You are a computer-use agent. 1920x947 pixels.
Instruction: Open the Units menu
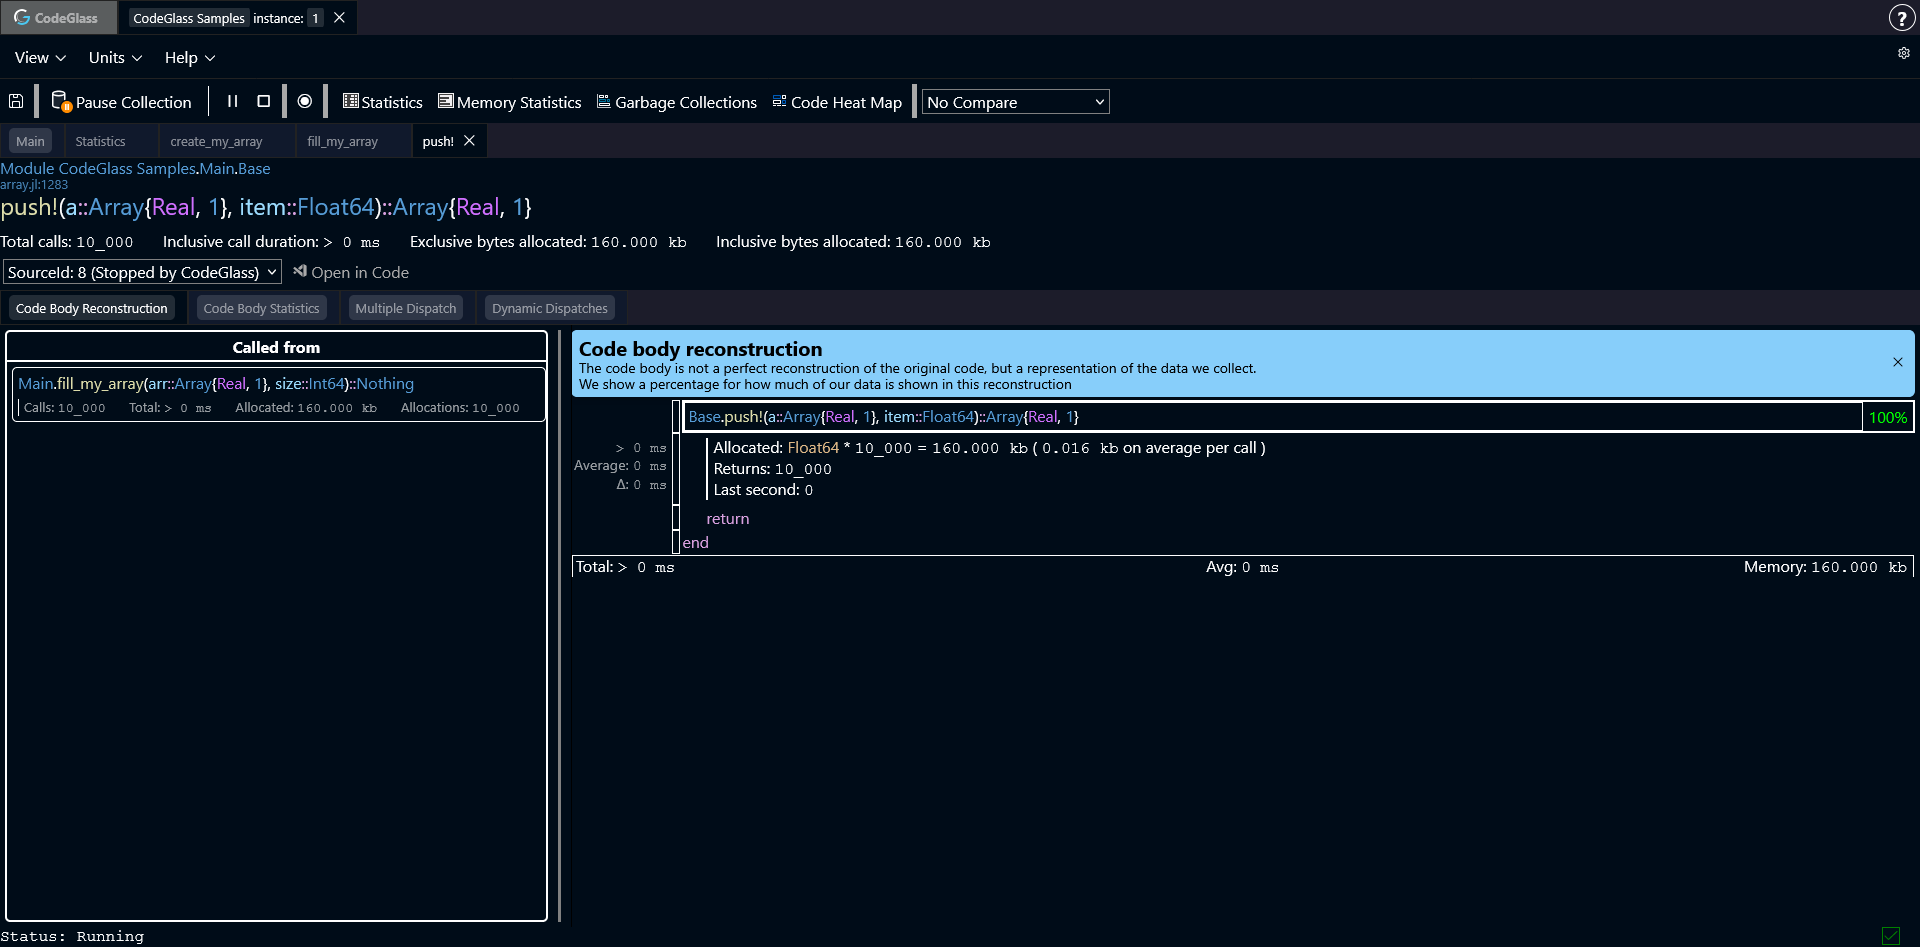(x=115, y=58)
